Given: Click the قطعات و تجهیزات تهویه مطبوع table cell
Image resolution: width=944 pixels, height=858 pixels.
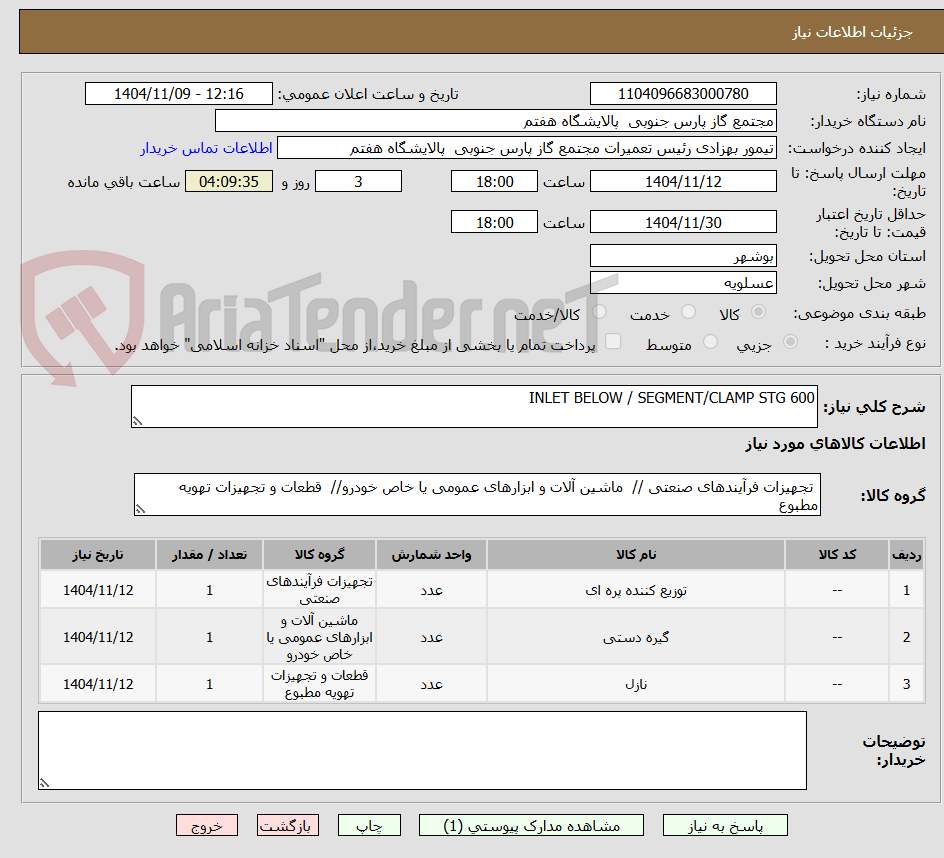Looking at the screenshot, I should click(319, 684).
